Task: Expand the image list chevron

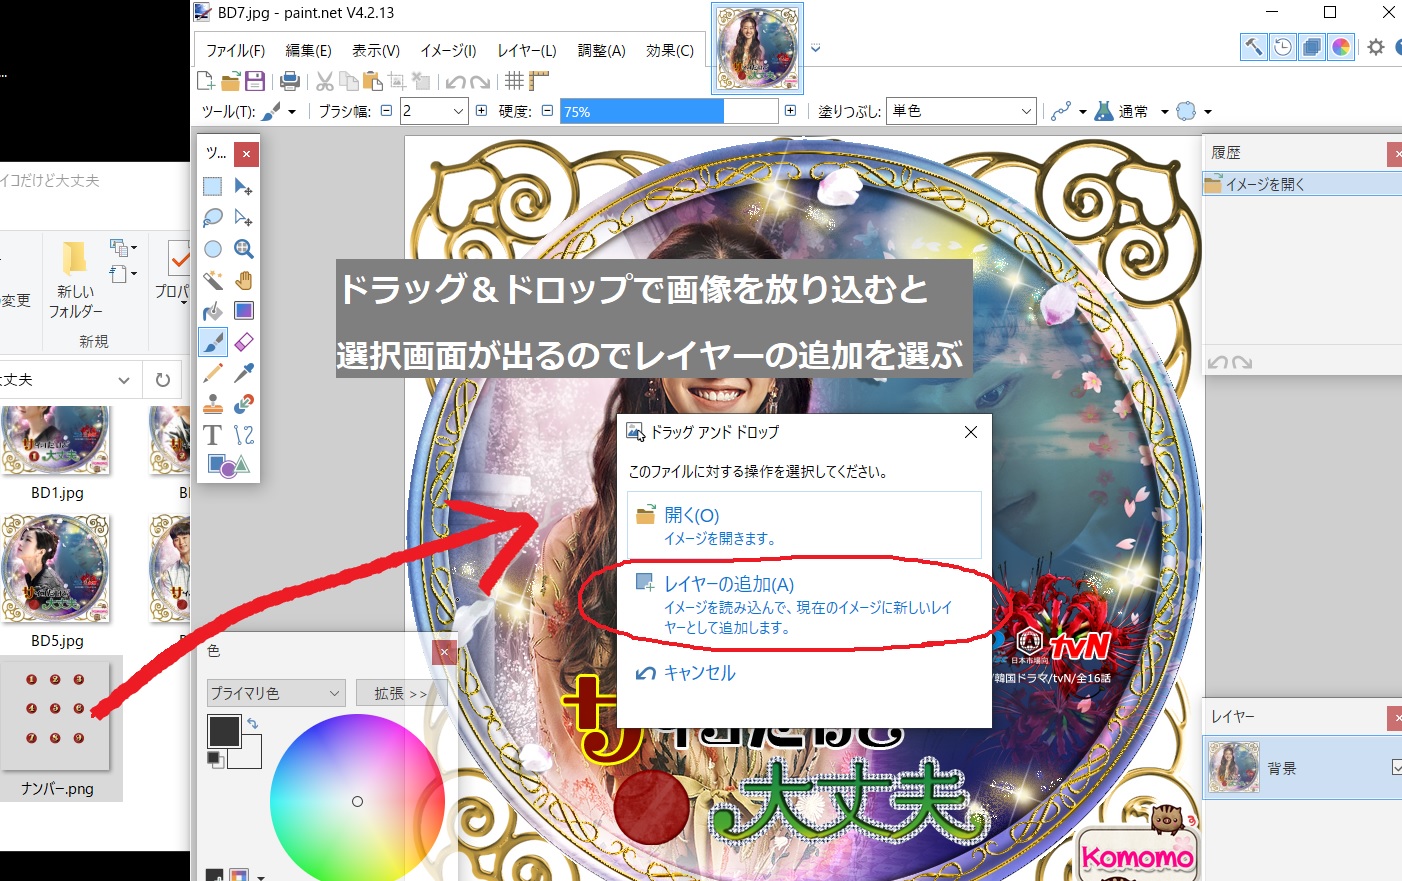Action: click(815, 48)
